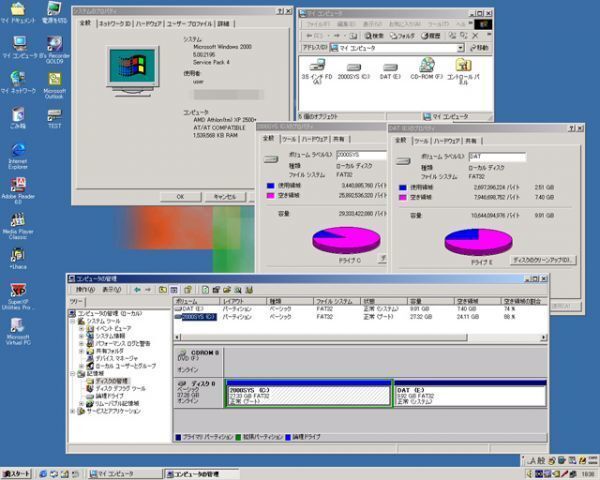
Task: Select the CD-ROM (F:) drive icon
Action: [426, 66]
